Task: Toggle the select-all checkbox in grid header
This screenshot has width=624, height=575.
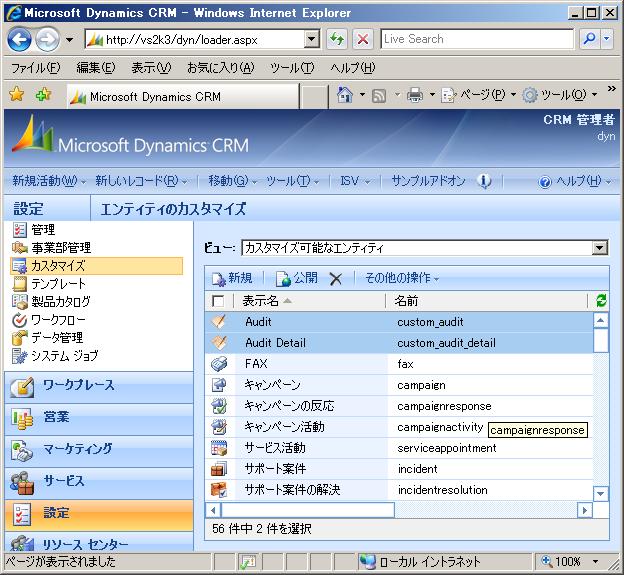Action: pyautogui.click(x=218, y=301)
